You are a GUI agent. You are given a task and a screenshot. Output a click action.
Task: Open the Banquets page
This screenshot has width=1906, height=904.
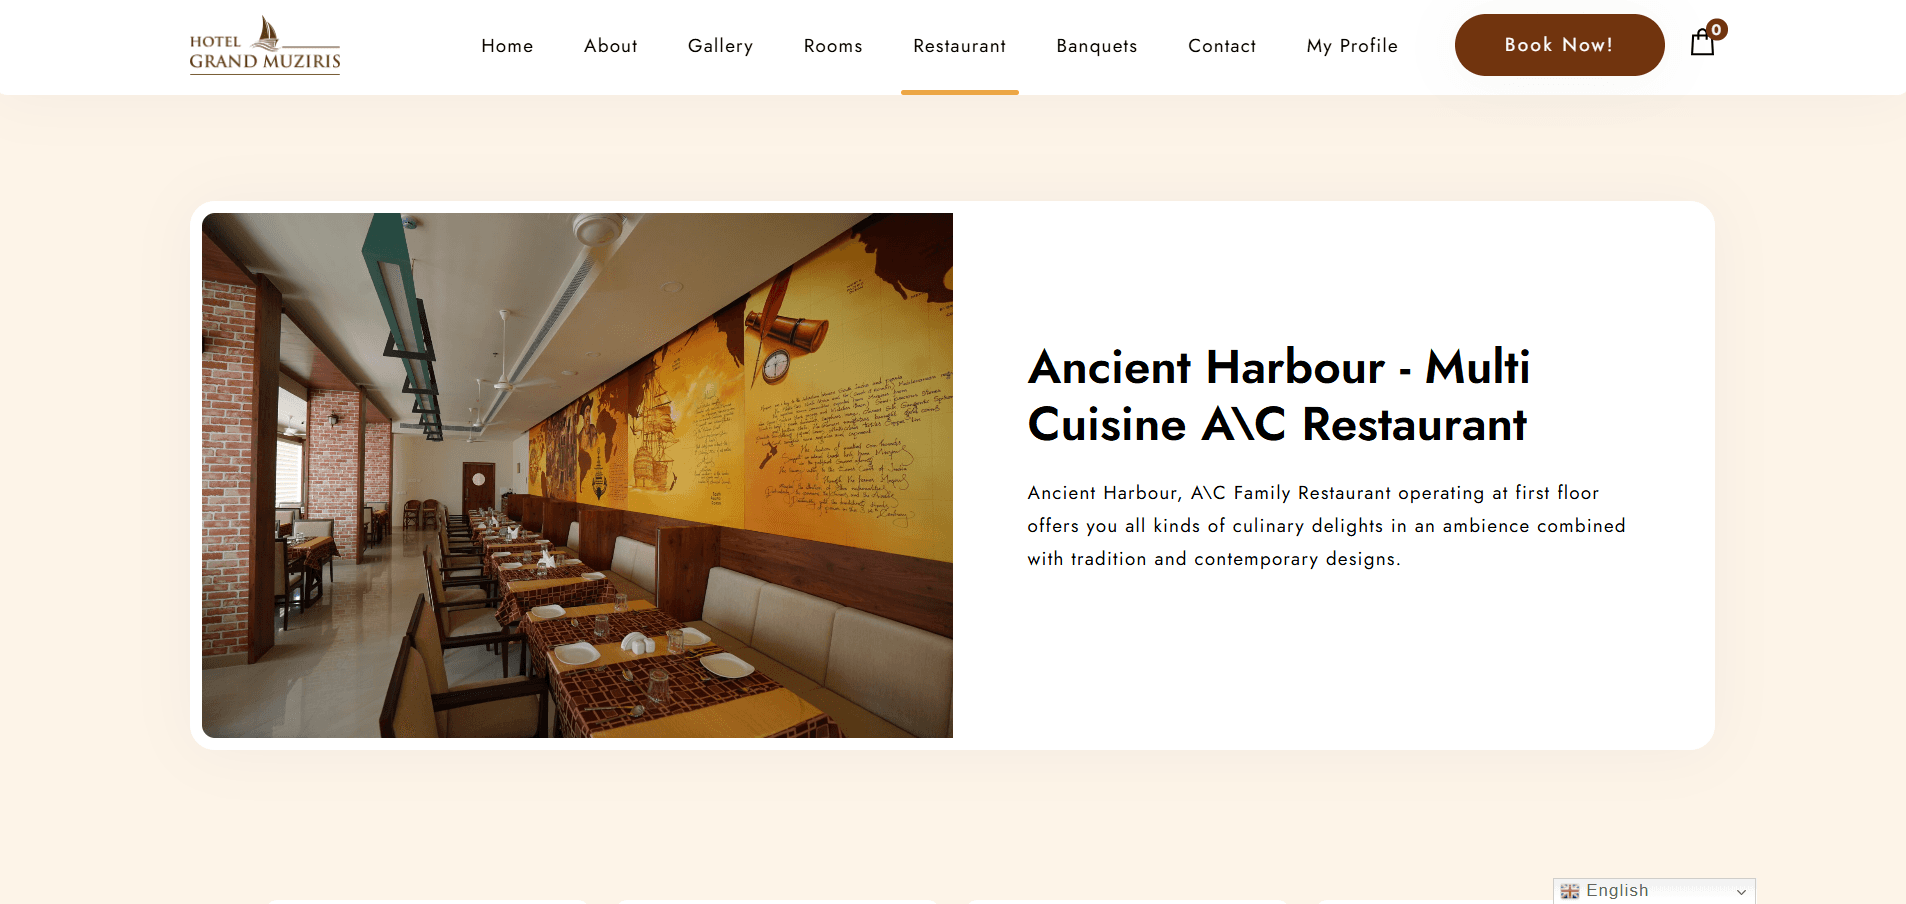(x=1097, y=46)
